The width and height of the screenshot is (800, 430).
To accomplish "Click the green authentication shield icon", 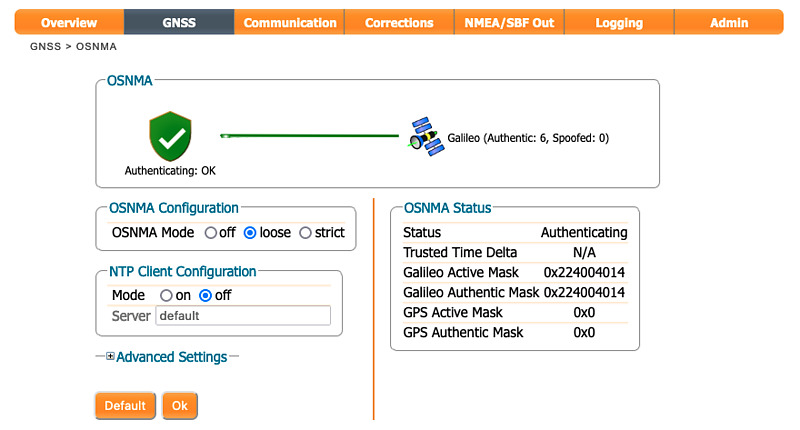I will [x=170, y=136].
